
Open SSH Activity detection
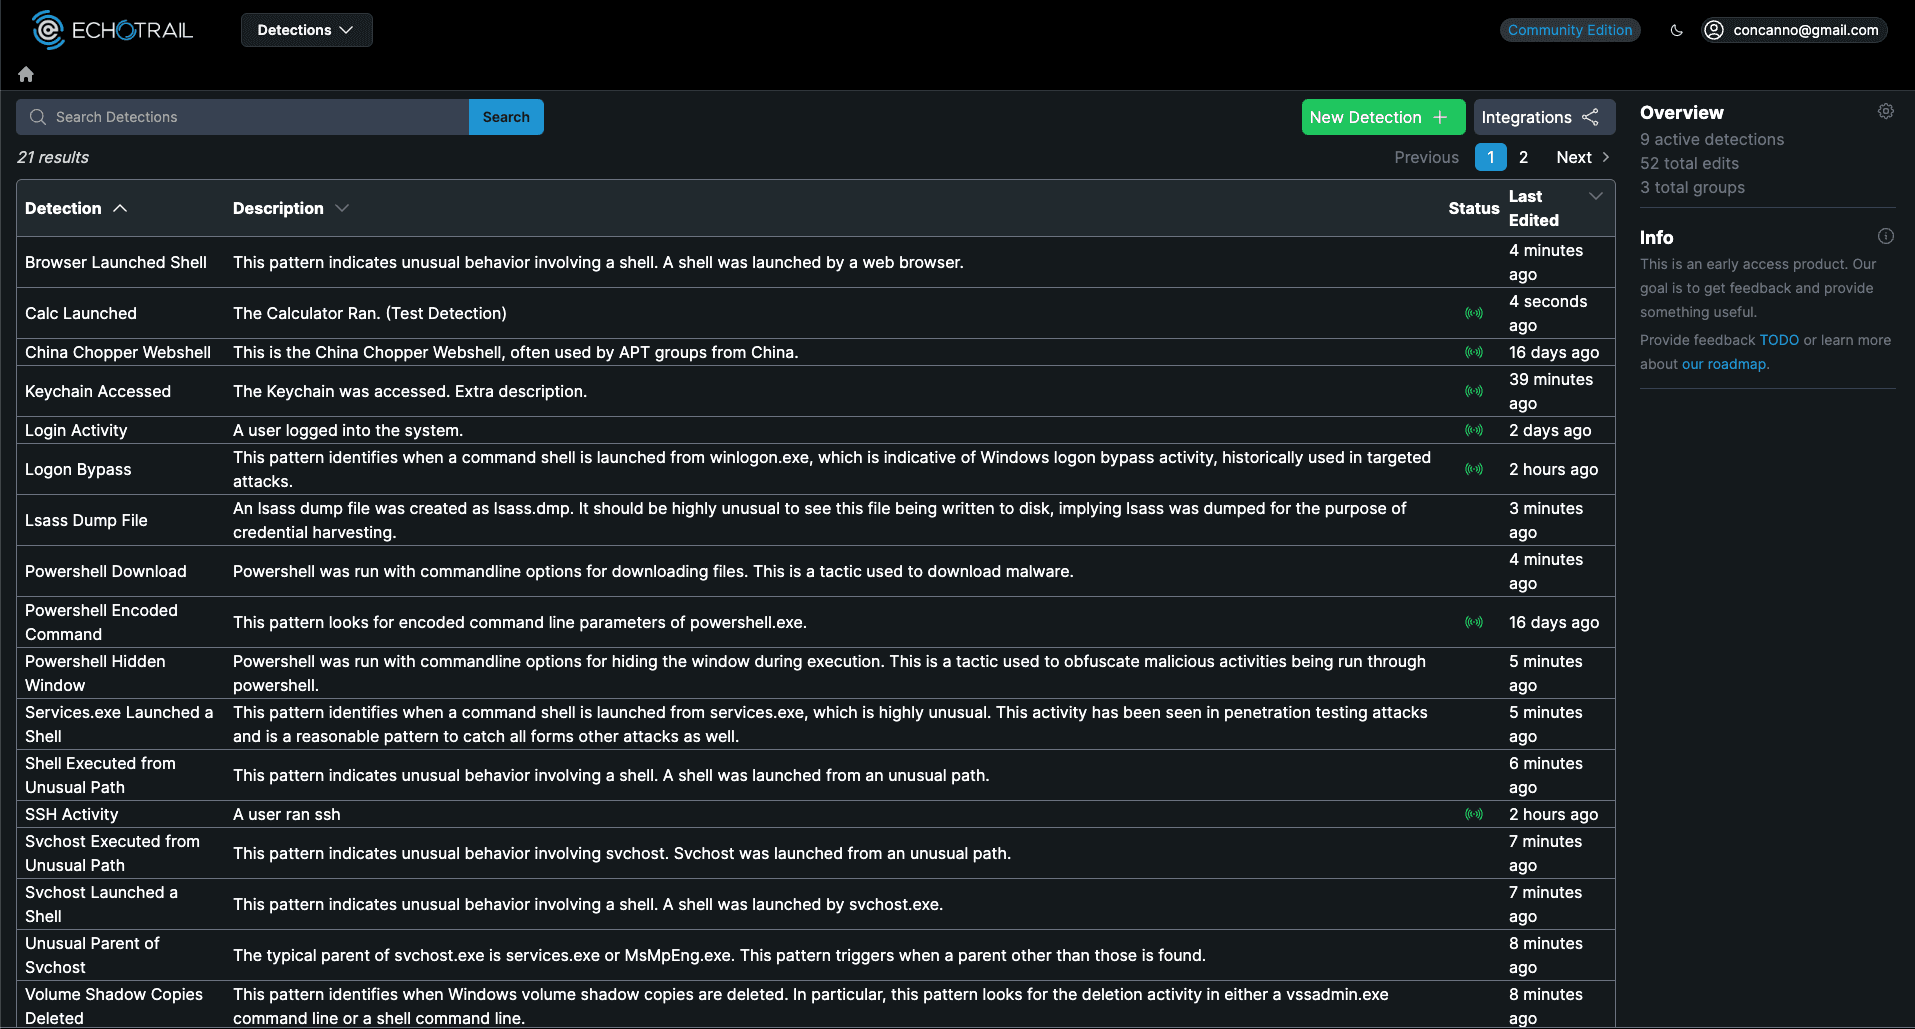pyautogui.click(x=72, y=814)
